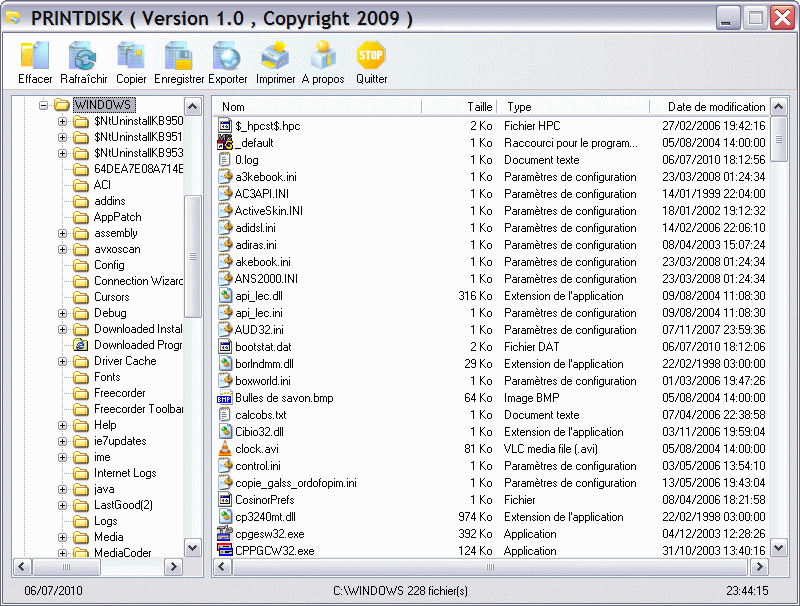Sort by the Type column header

[573, 107]
